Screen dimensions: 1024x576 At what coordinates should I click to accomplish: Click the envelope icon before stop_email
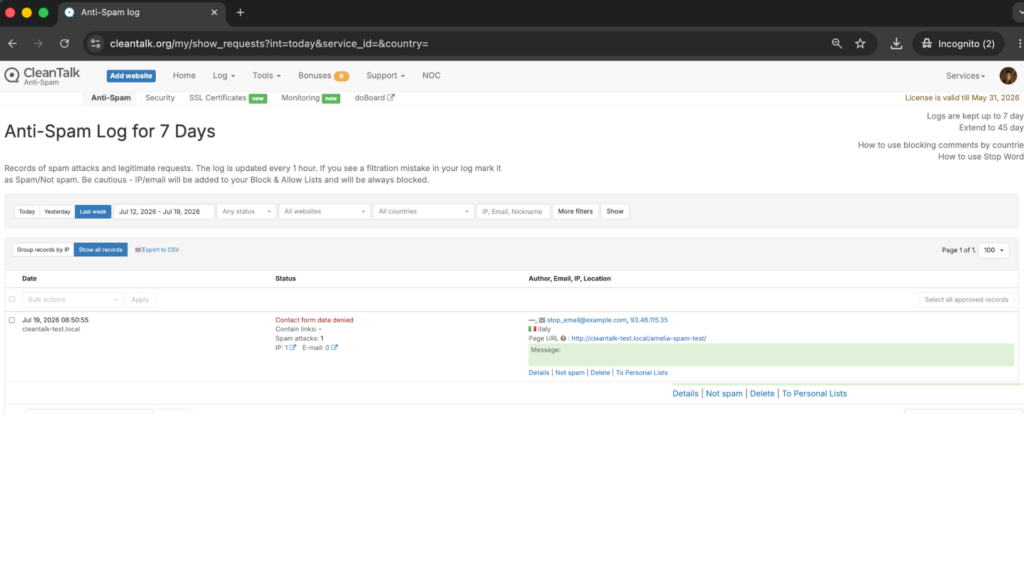(542, 320)
